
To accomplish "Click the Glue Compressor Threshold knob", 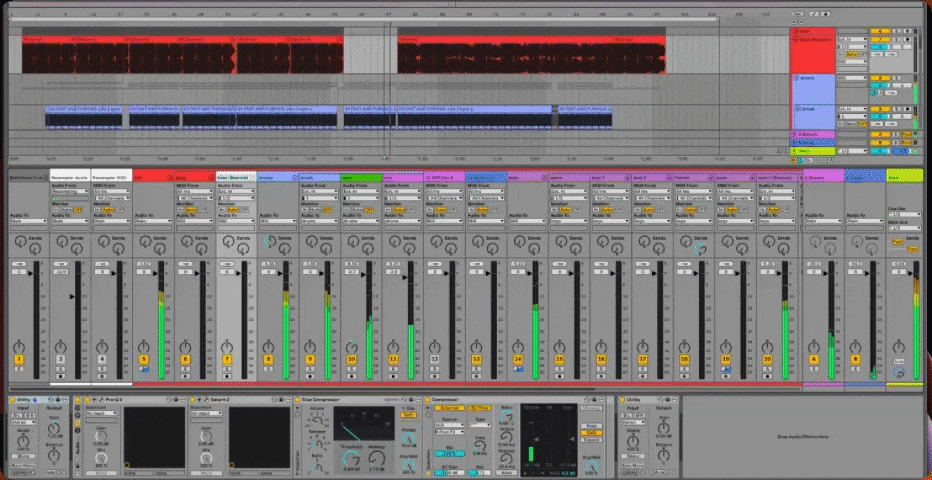I will tap(352, 456).
